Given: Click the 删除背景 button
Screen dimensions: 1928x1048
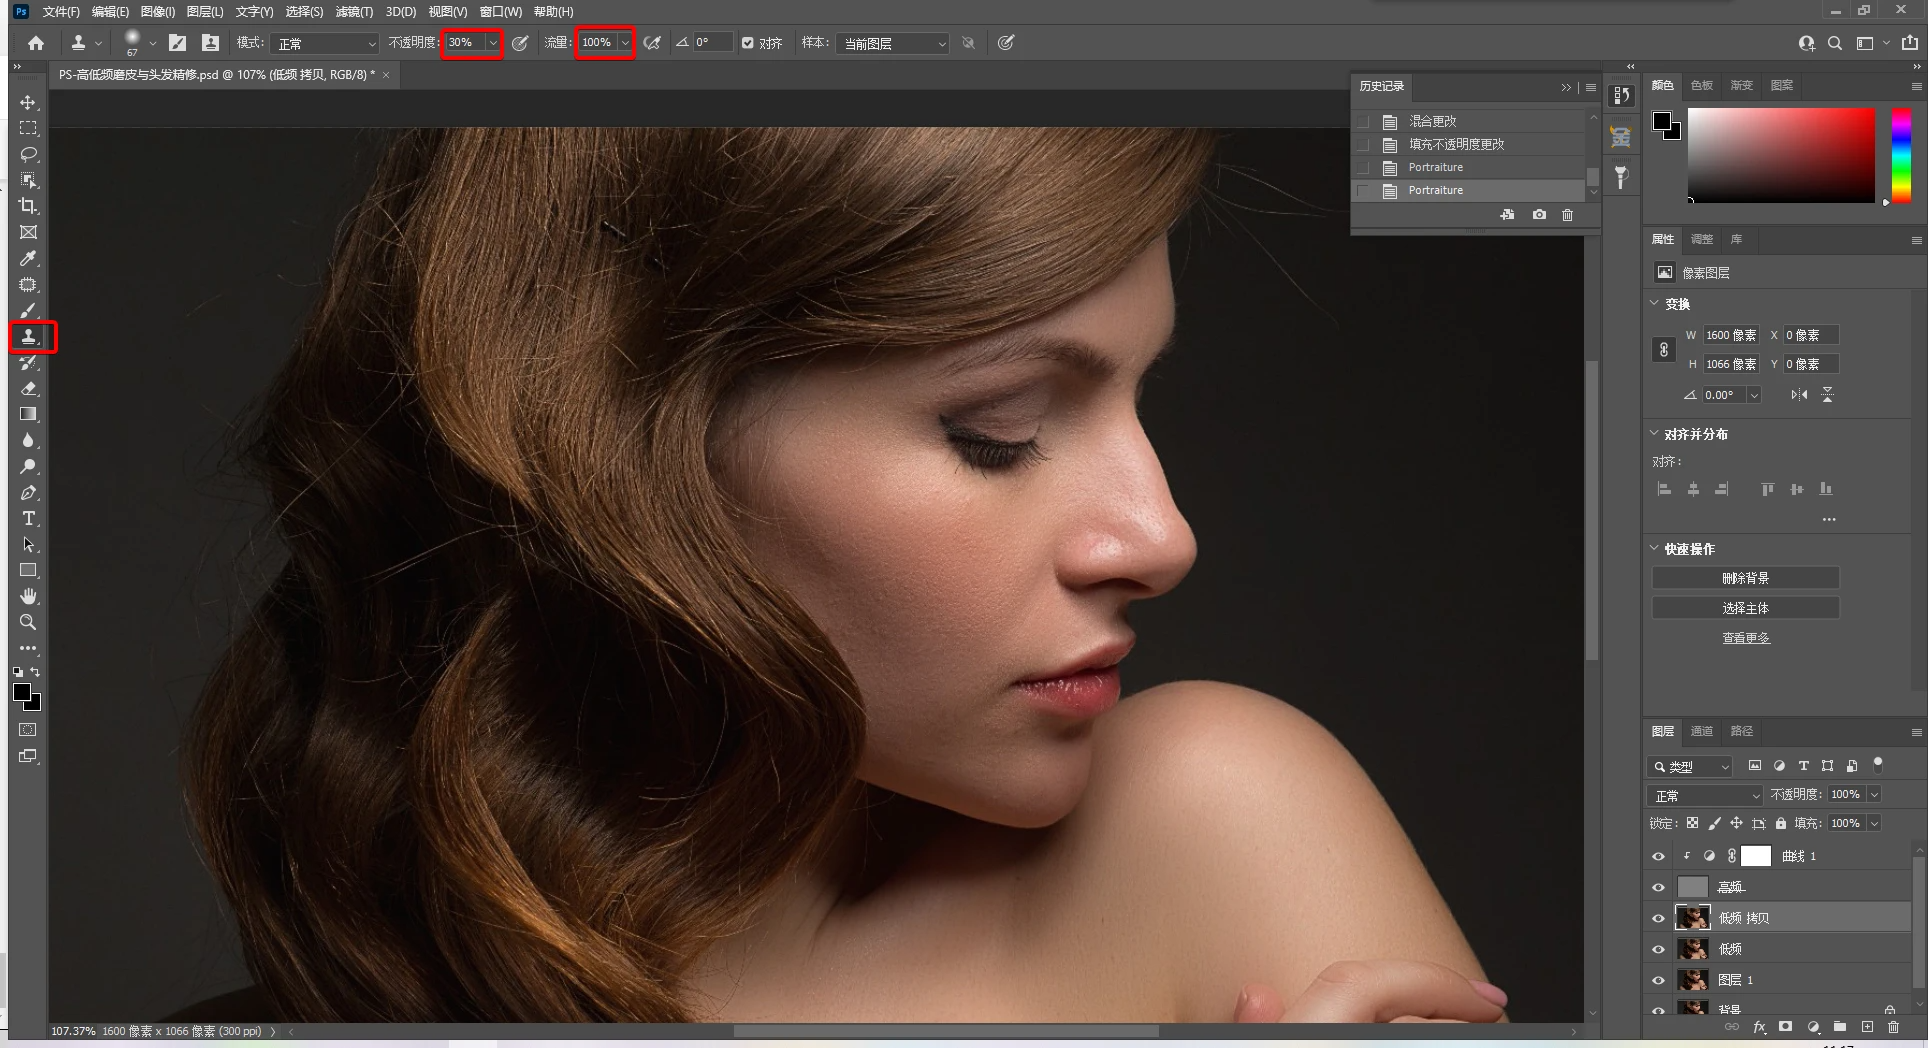Looking at the screenshot, I should pos(1745,578).
